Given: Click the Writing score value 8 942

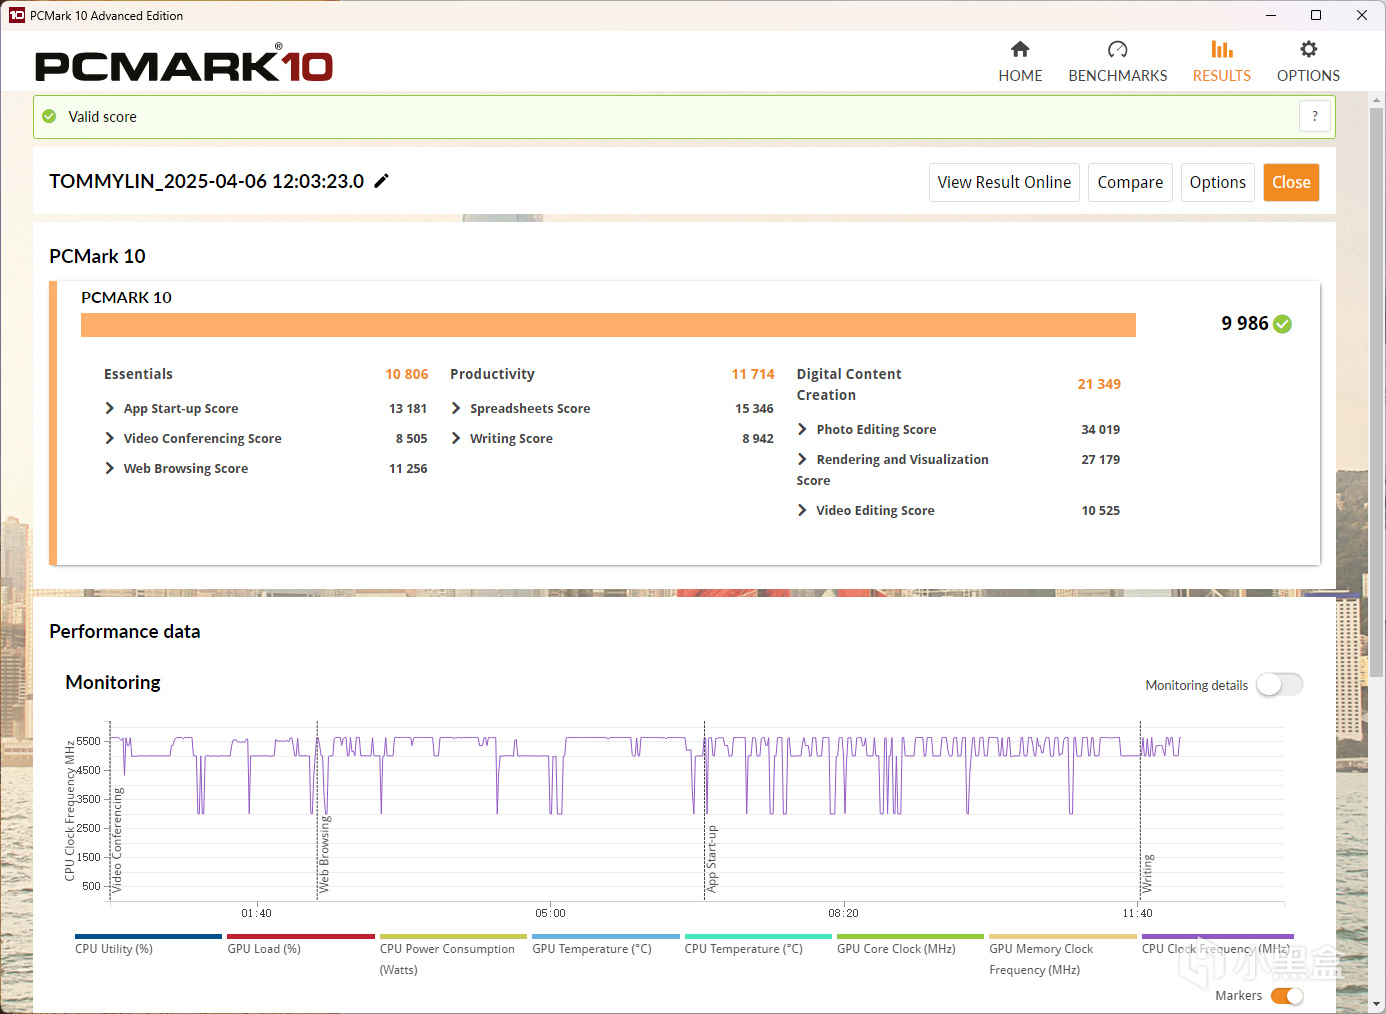Looking at the screenshot, I should pos(758,439).
